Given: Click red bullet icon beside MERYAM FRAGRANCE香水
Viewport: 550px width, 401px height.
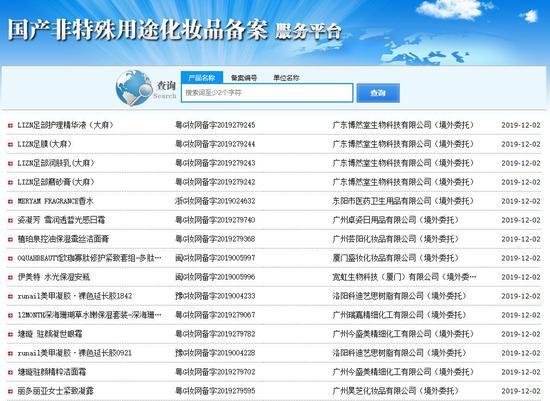Looking at the screenshot, I should [11, 201].
